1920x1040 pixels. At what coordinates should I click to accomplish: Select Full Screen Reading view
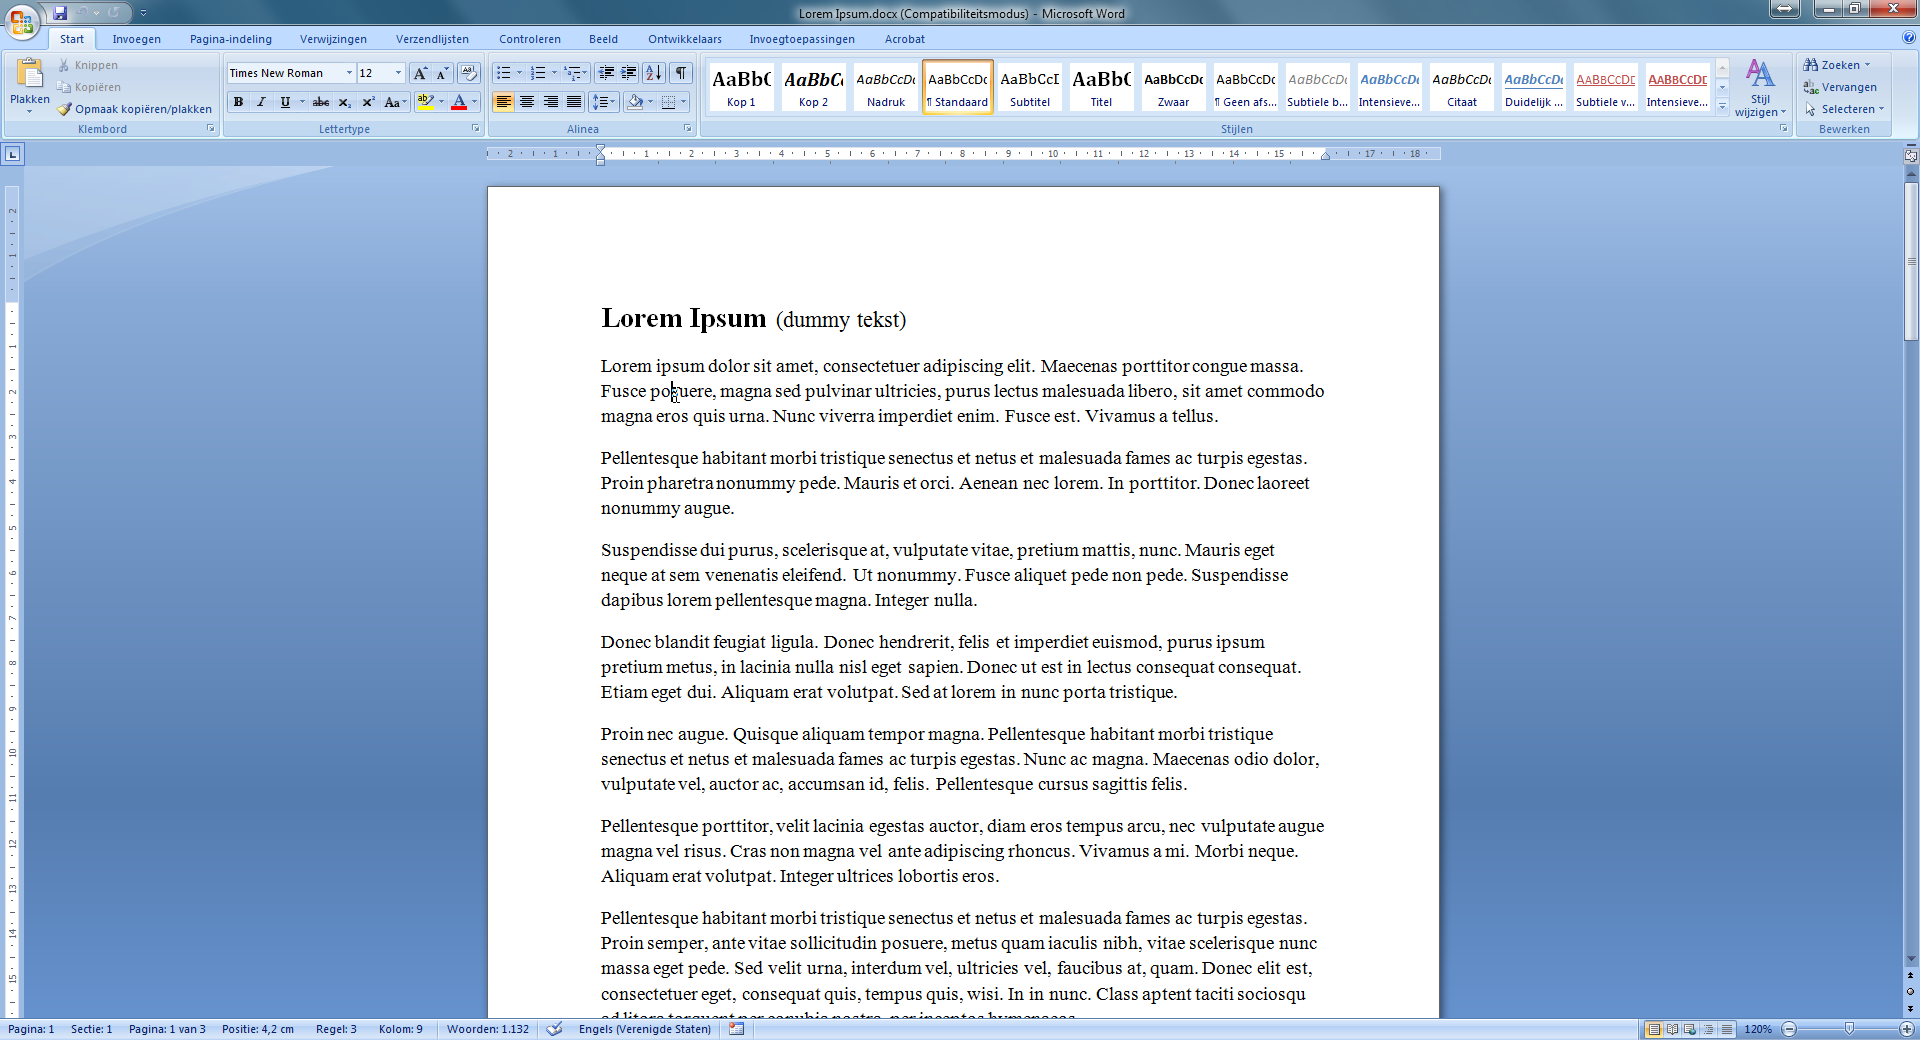[1672, 1029]
